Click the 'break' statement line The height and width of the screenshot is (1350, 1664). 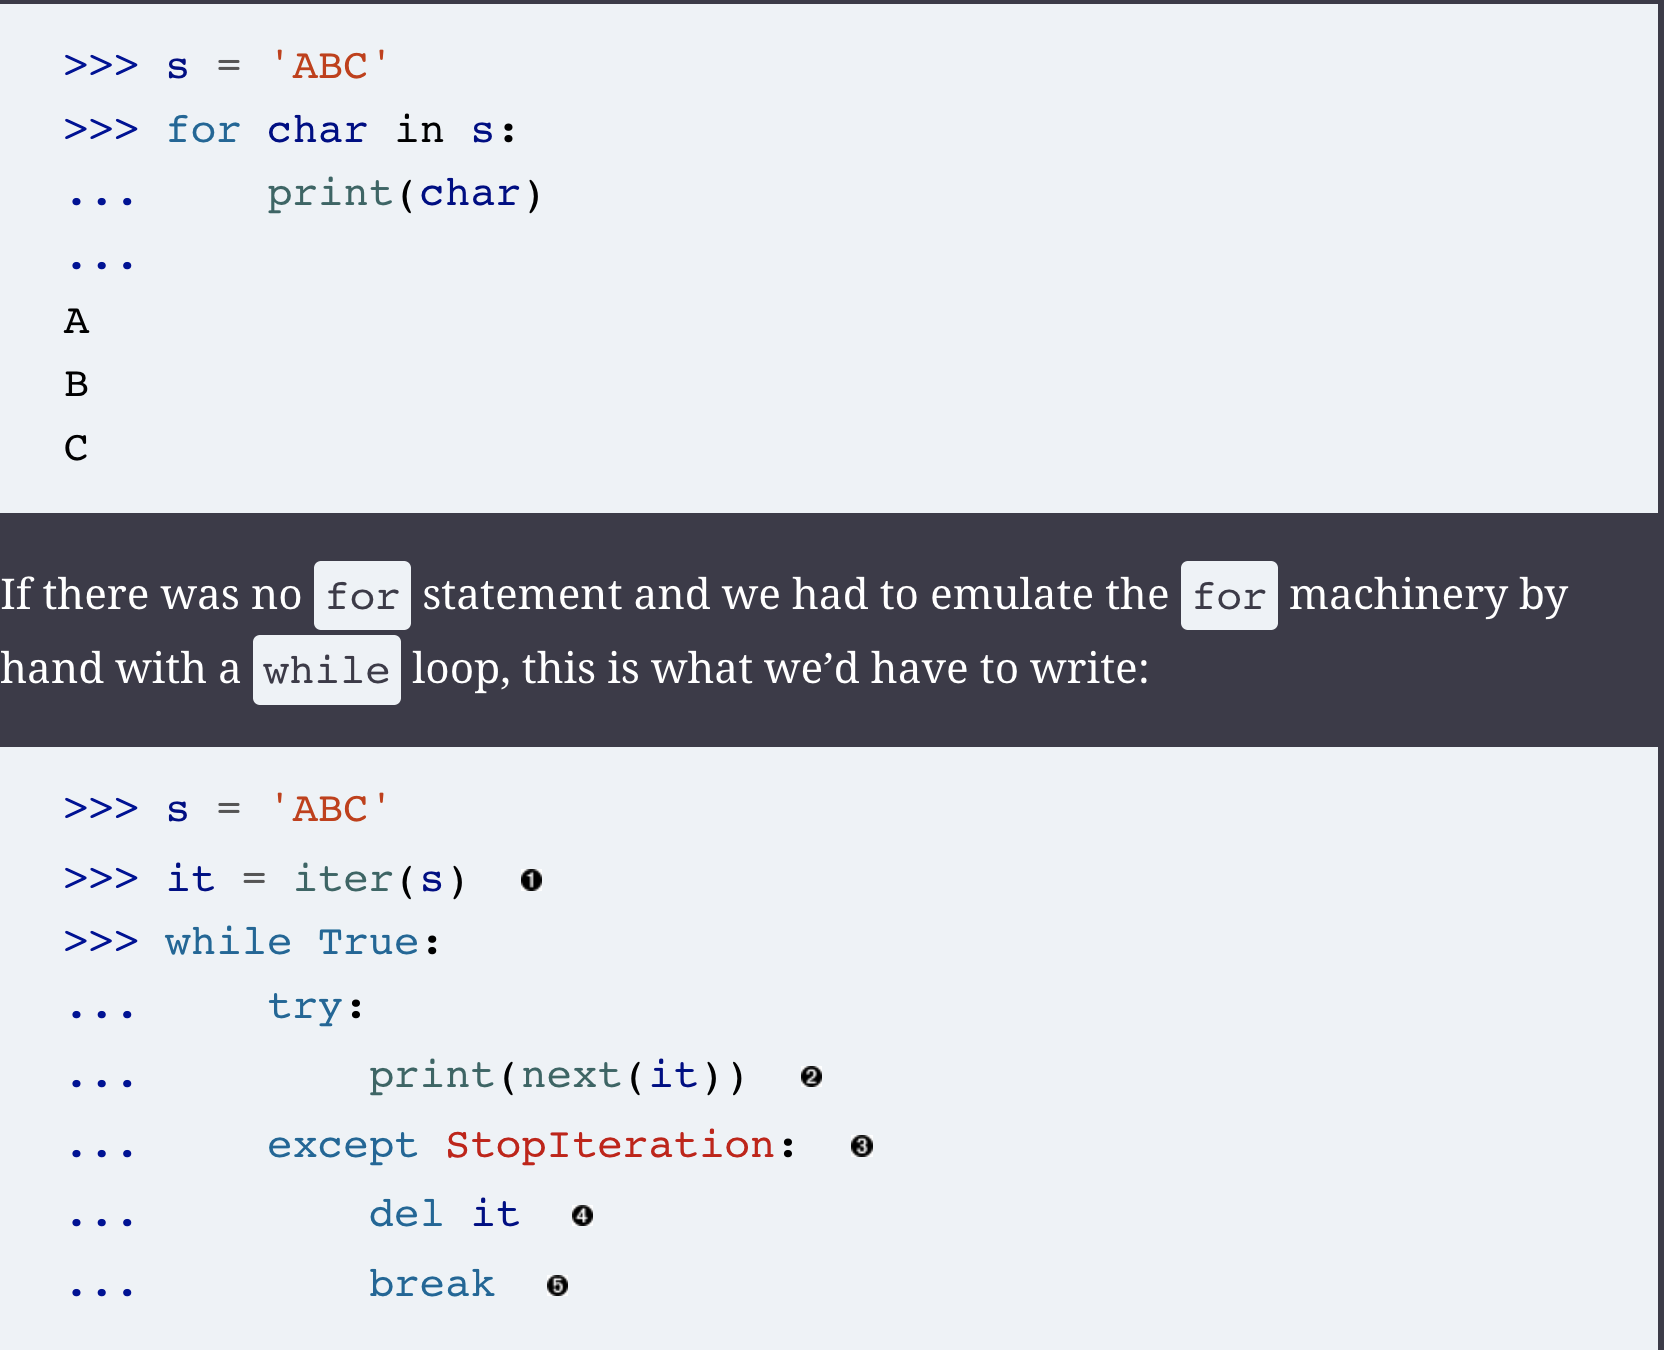[x=431, y=1283]
